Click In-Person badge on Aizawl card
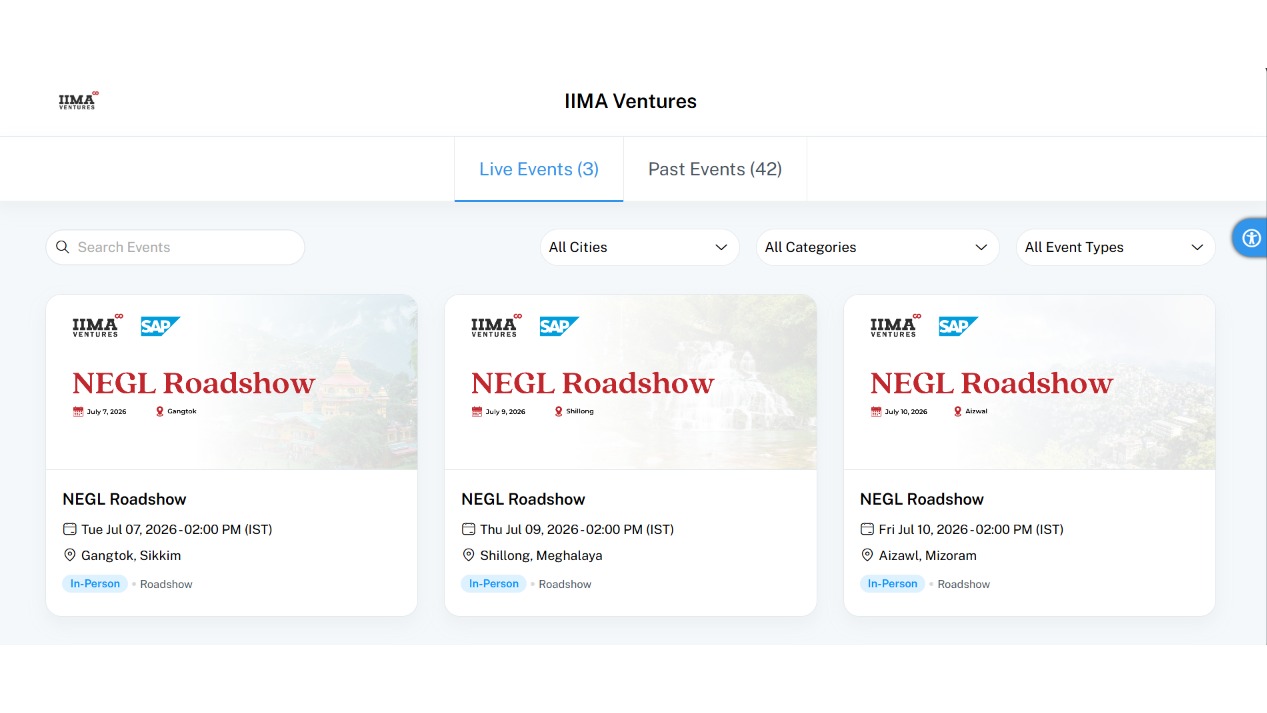Image resolution: width=1267 pixels, height=713 pixels. [x=893, y=584]
